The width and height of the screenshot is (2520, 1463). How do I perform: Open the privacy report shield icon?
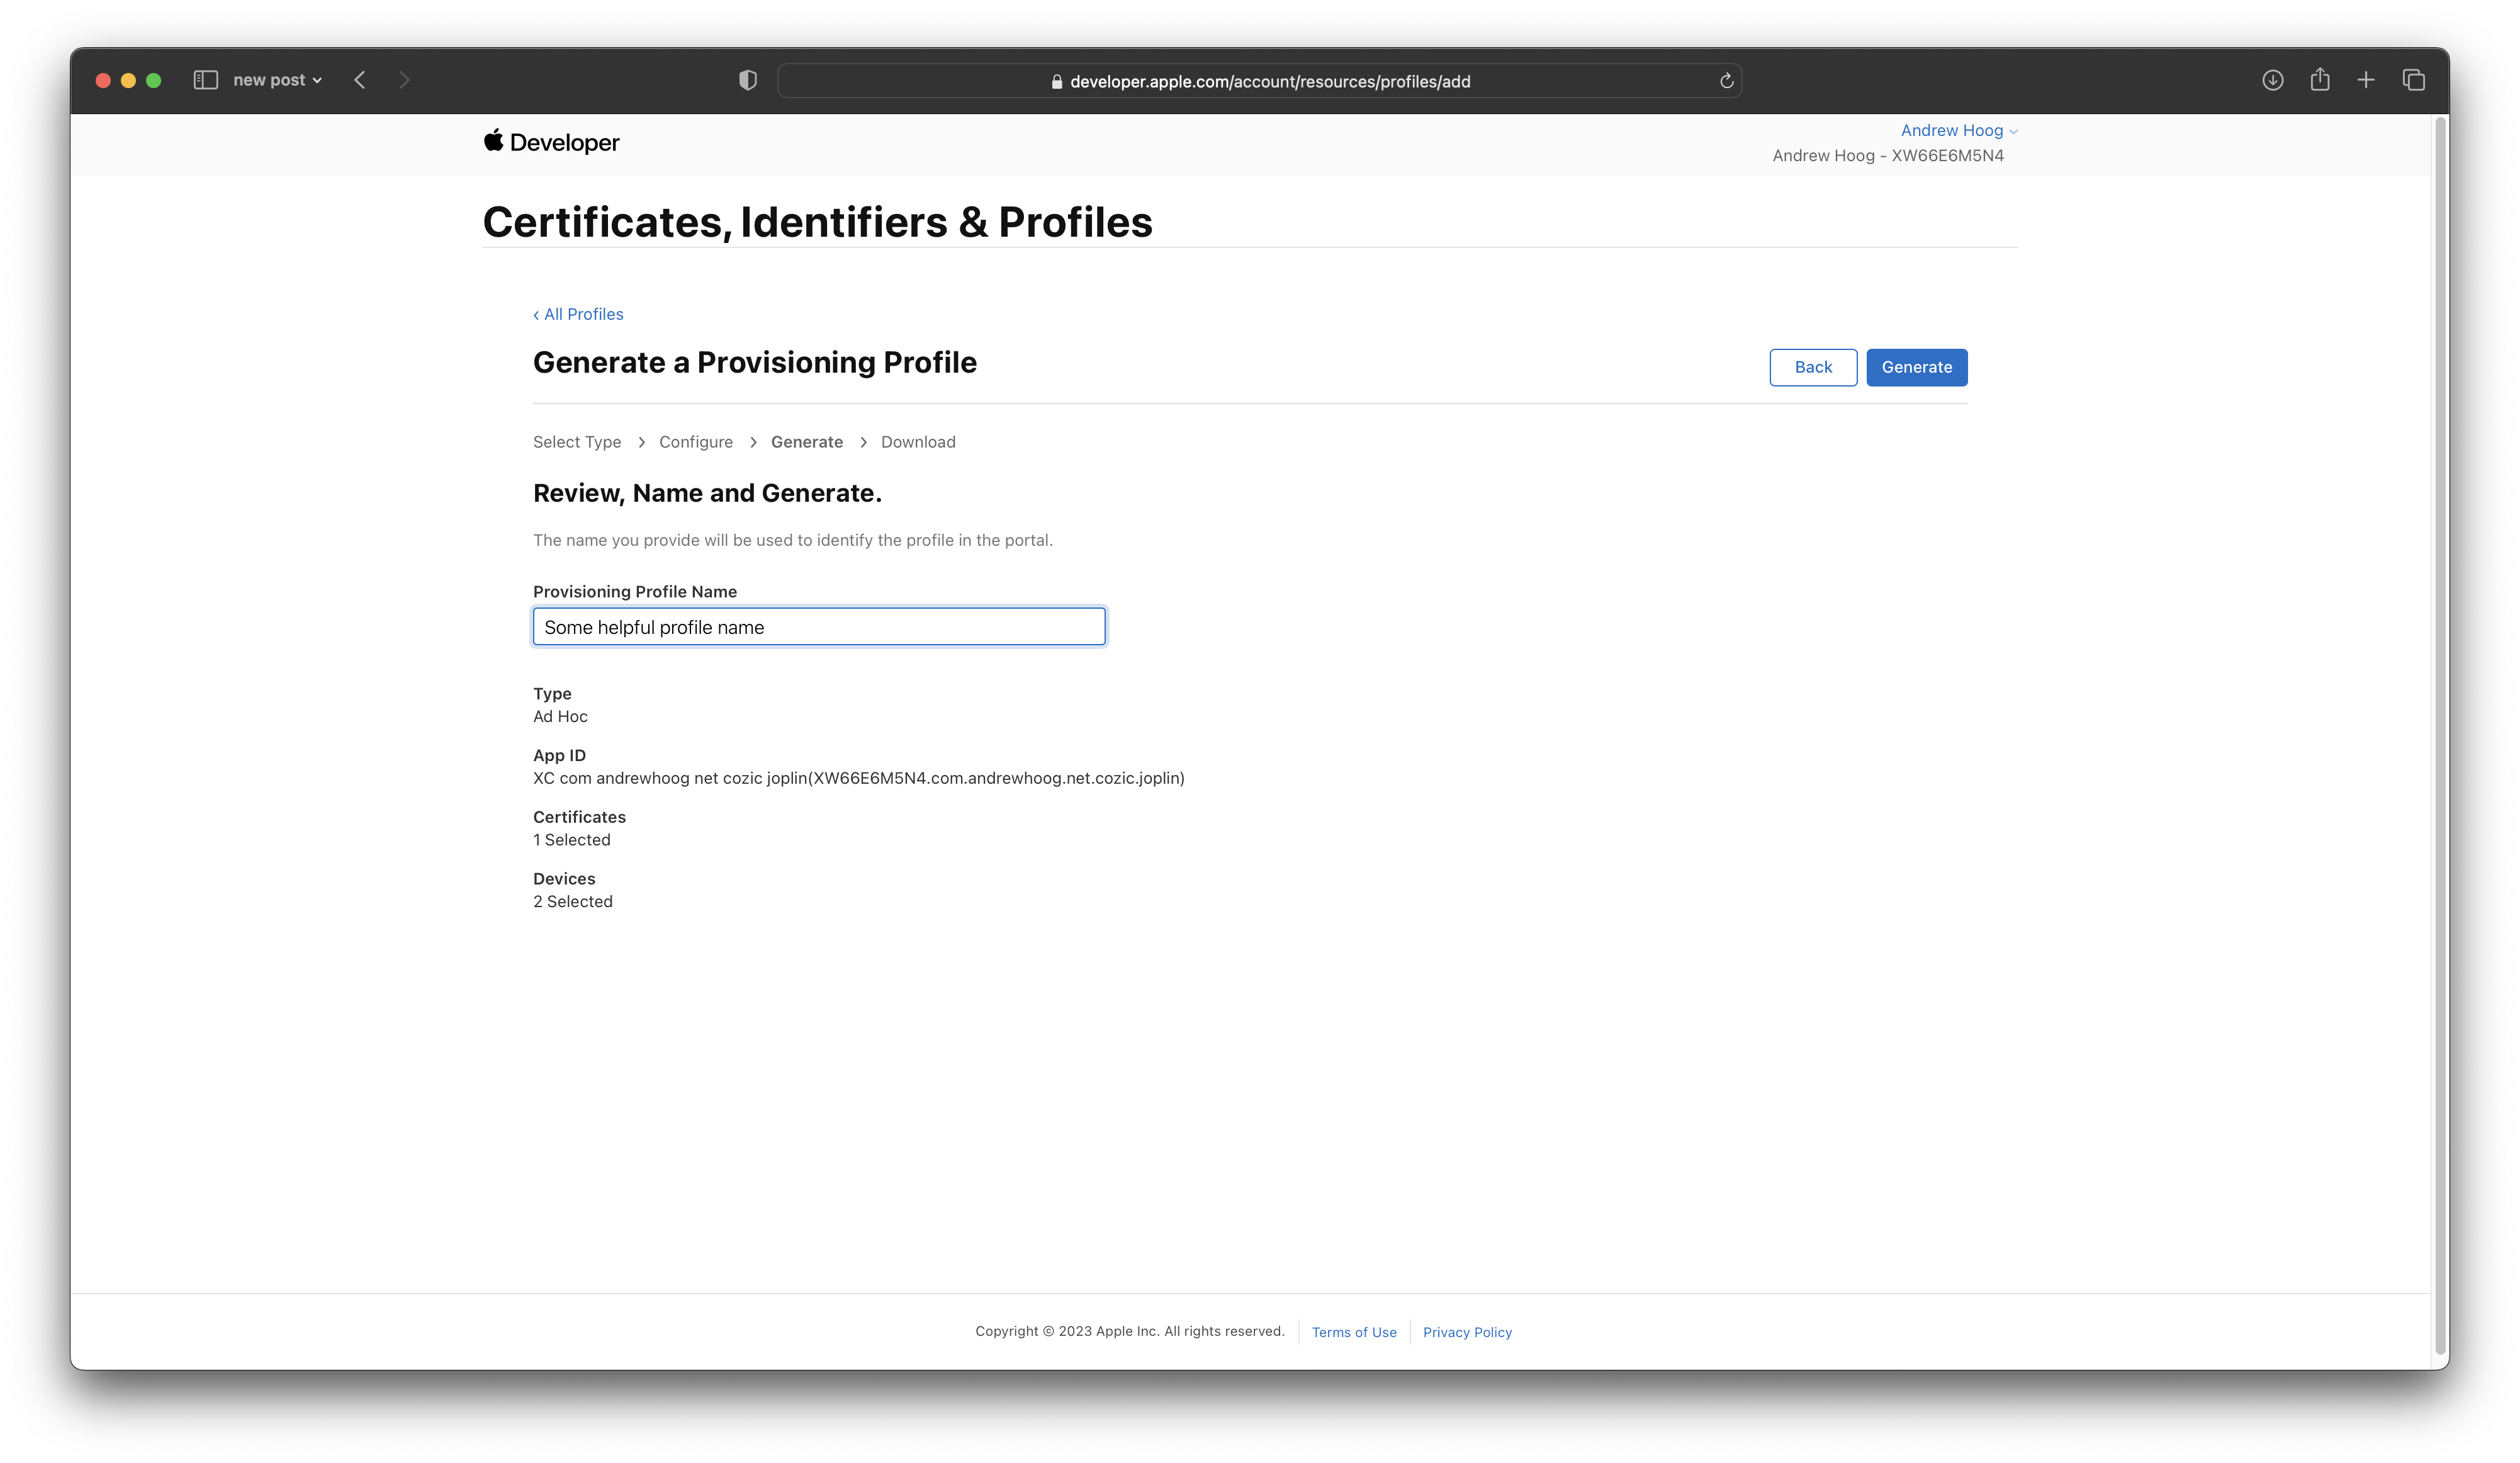747,80
